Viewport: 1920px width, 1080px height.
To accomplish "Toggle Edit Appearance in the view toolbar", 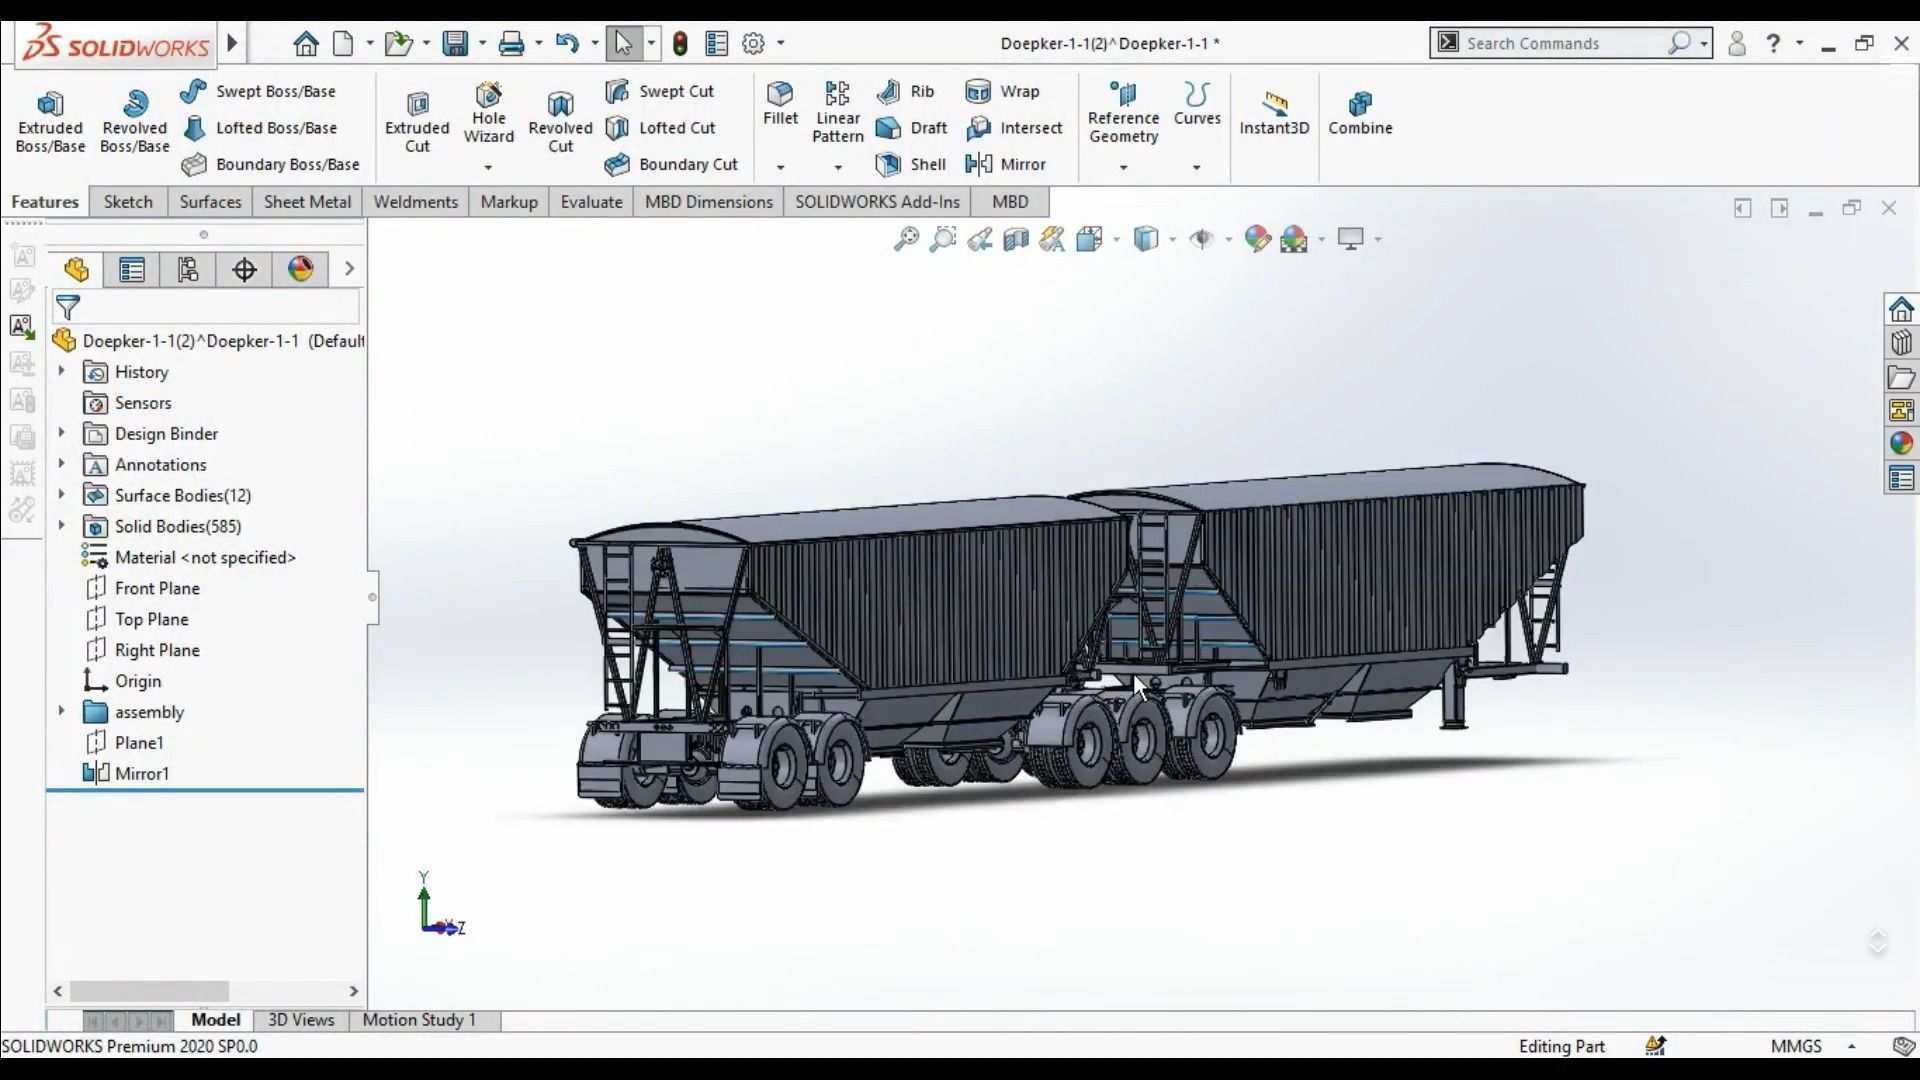I will [x=1258, y=239].
